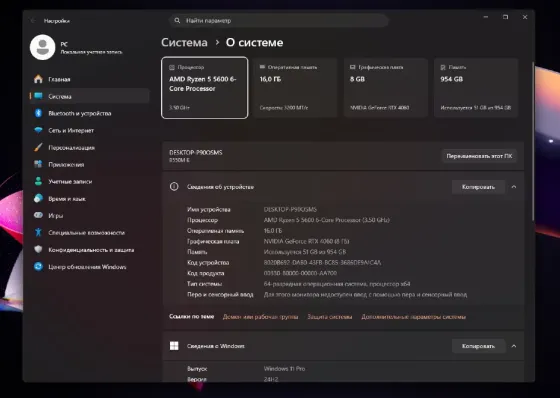
Task: Copy Windows info with lower Копировать button
Action: (x=478, y=346)
